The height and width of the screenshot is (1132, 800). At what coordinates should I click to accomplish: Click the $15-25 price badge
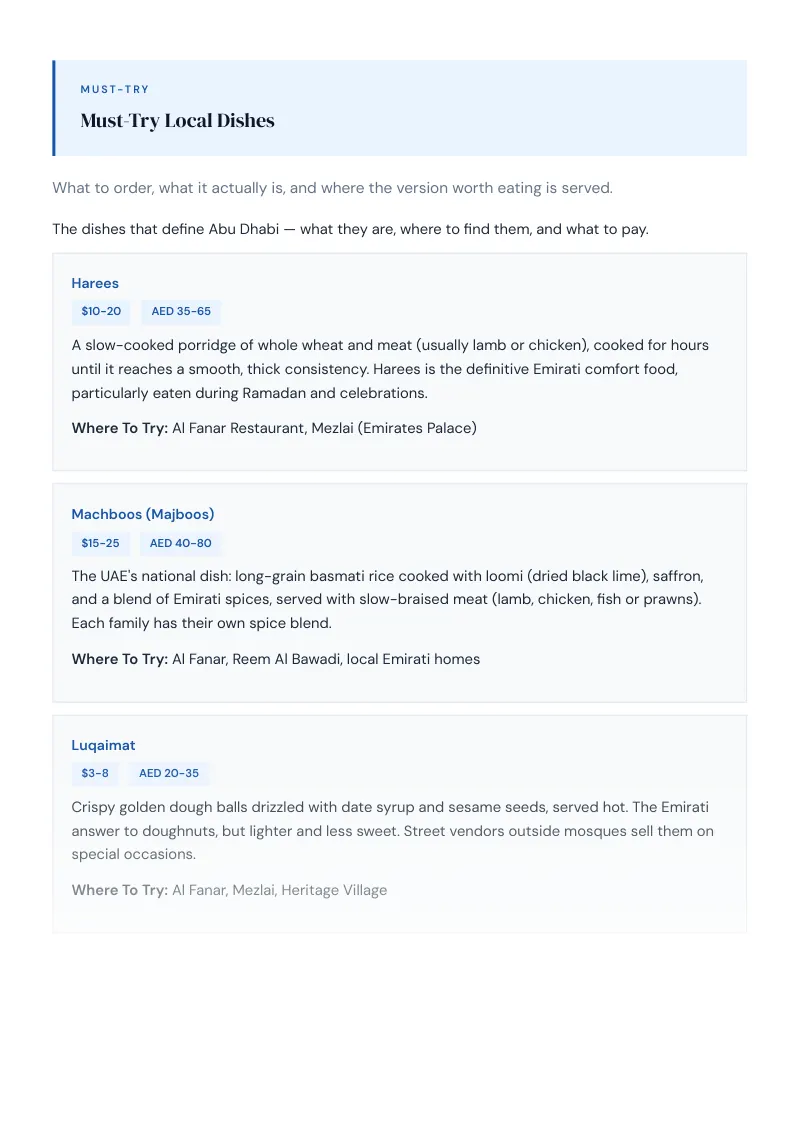click(100, 543)
